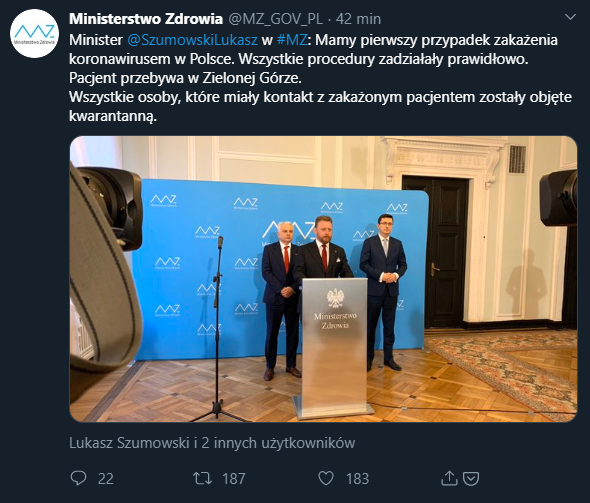Click tagged Lukasz Szumowski and 2 others
Screen dimensions: 590x503
point(212,443)
